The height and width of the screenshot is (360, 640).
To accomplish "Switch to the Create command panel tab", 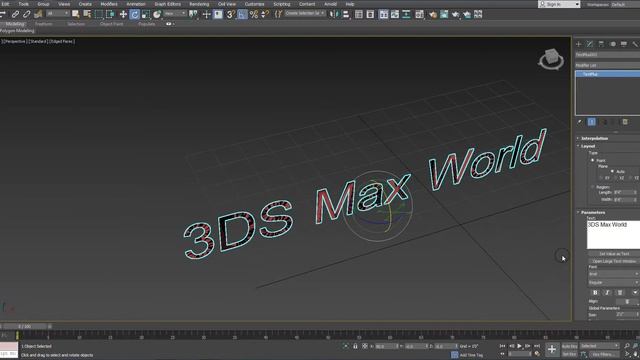I will (579, 44).
